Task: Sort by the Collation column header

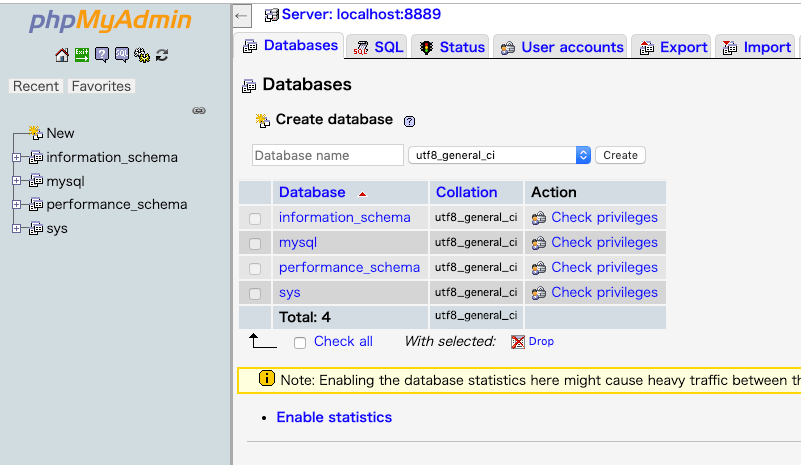Action: 466,192
